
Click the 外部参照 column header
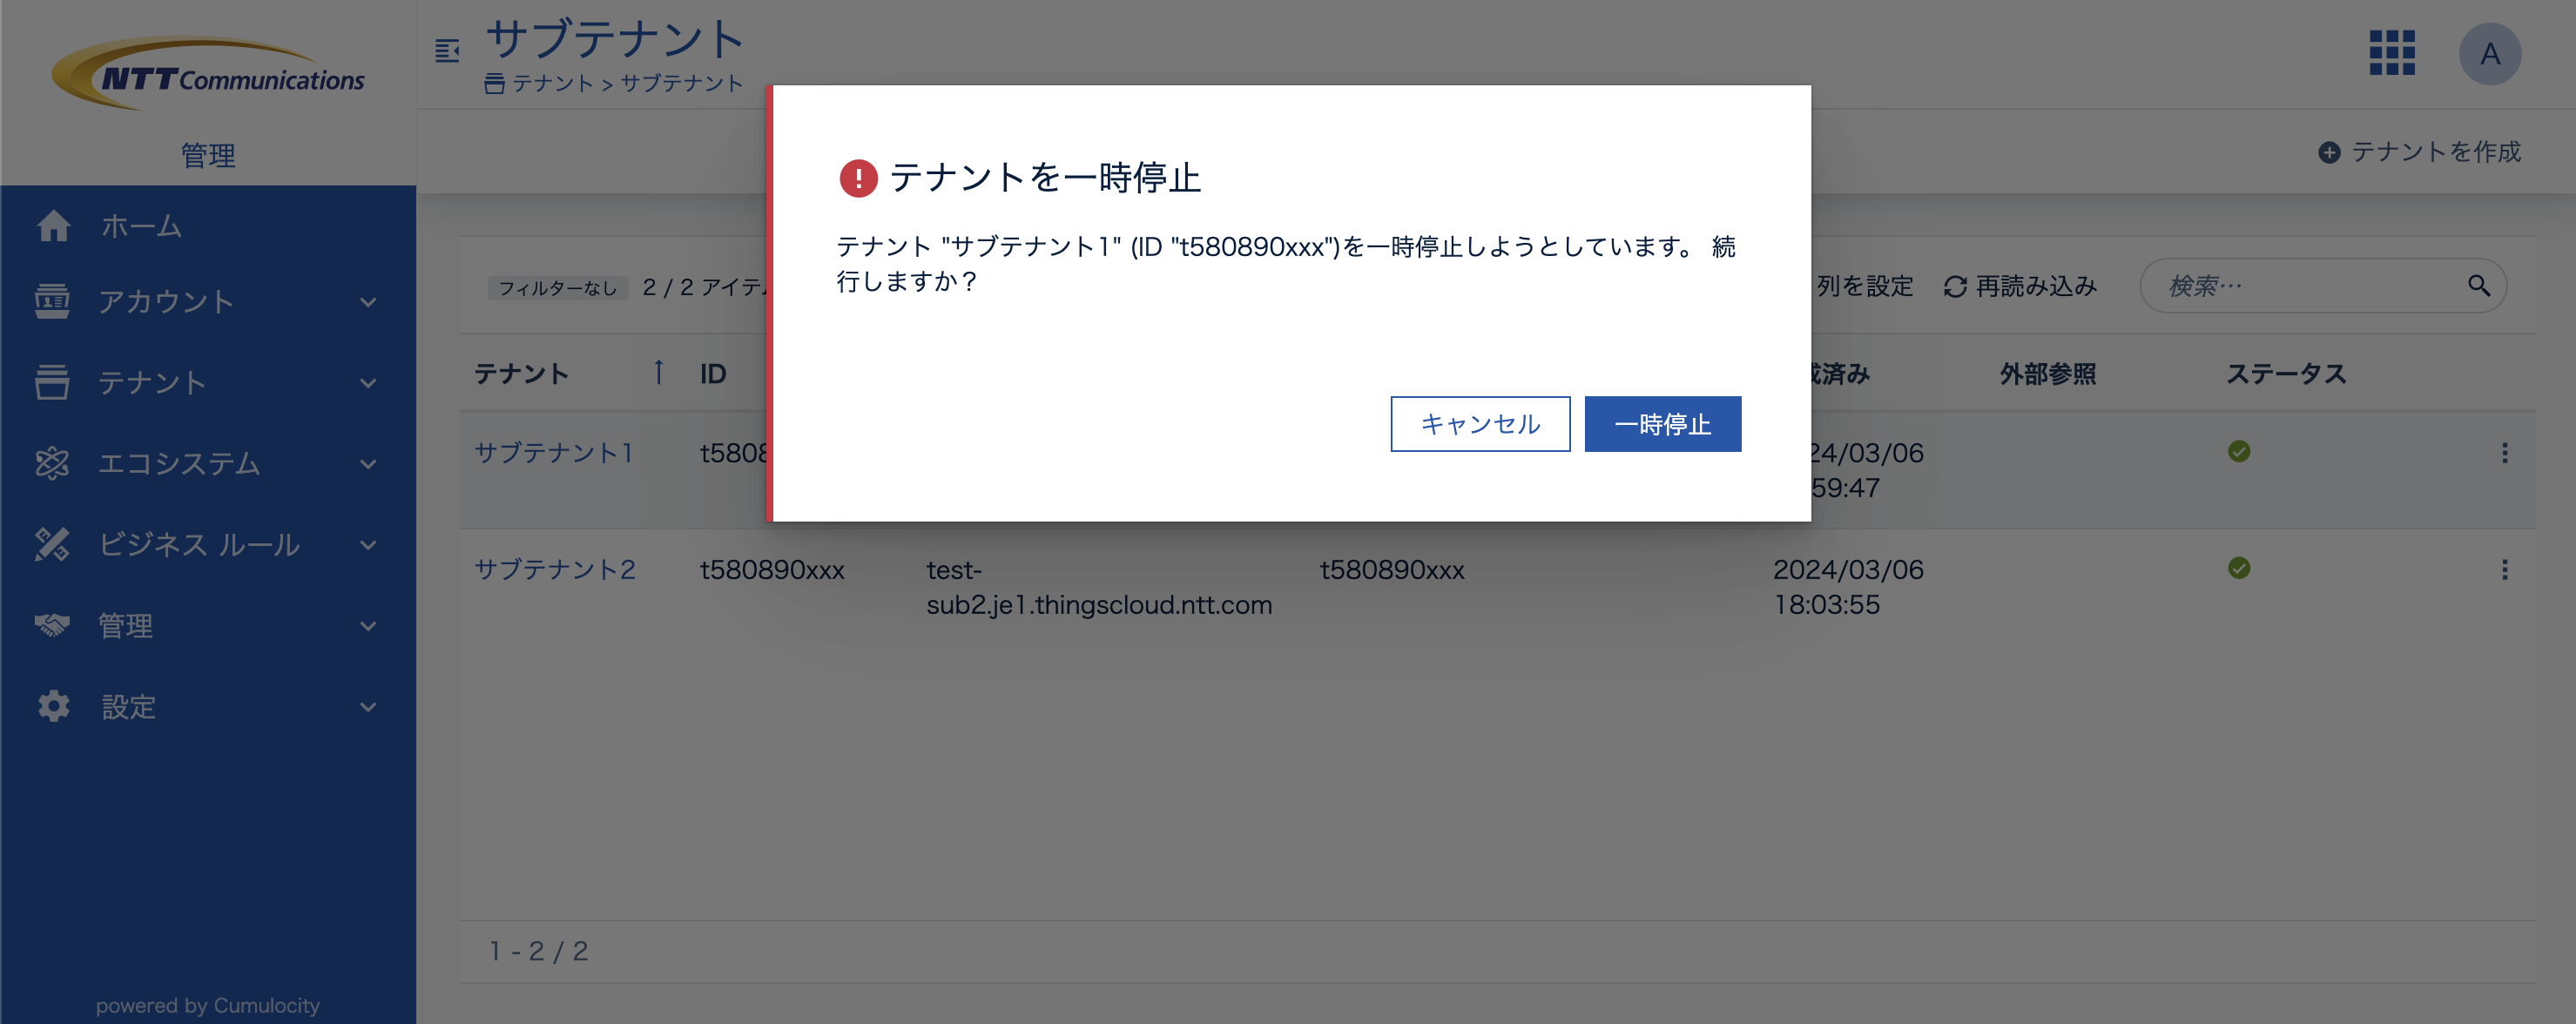(2047, 374)
